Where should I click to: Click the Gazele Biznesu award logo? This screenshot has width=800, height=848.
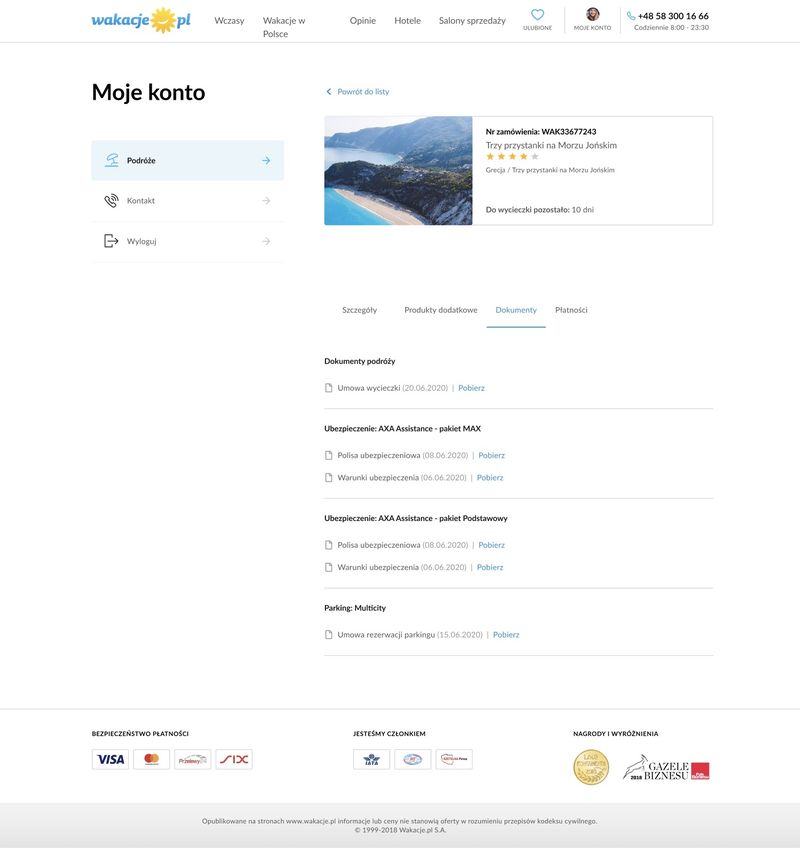[x=666, y=768]
